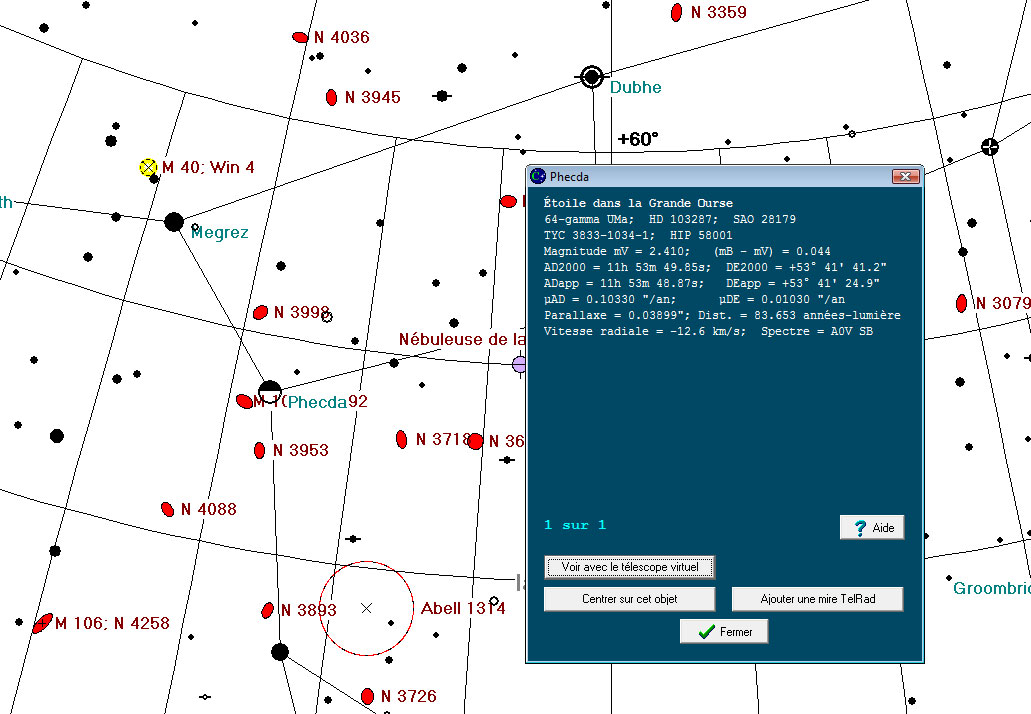The width and height of the screenshot is (1031, 714).
Task: Select galaxy N 3359 red marker
Action: pyautogui.click(x=676, y=12)
